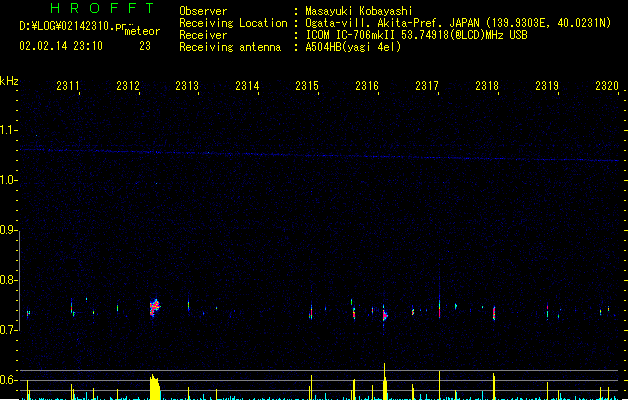The image size is (629, 400).
Task: Click the 2311 time axis marker
Action: [x=68, y=86]
